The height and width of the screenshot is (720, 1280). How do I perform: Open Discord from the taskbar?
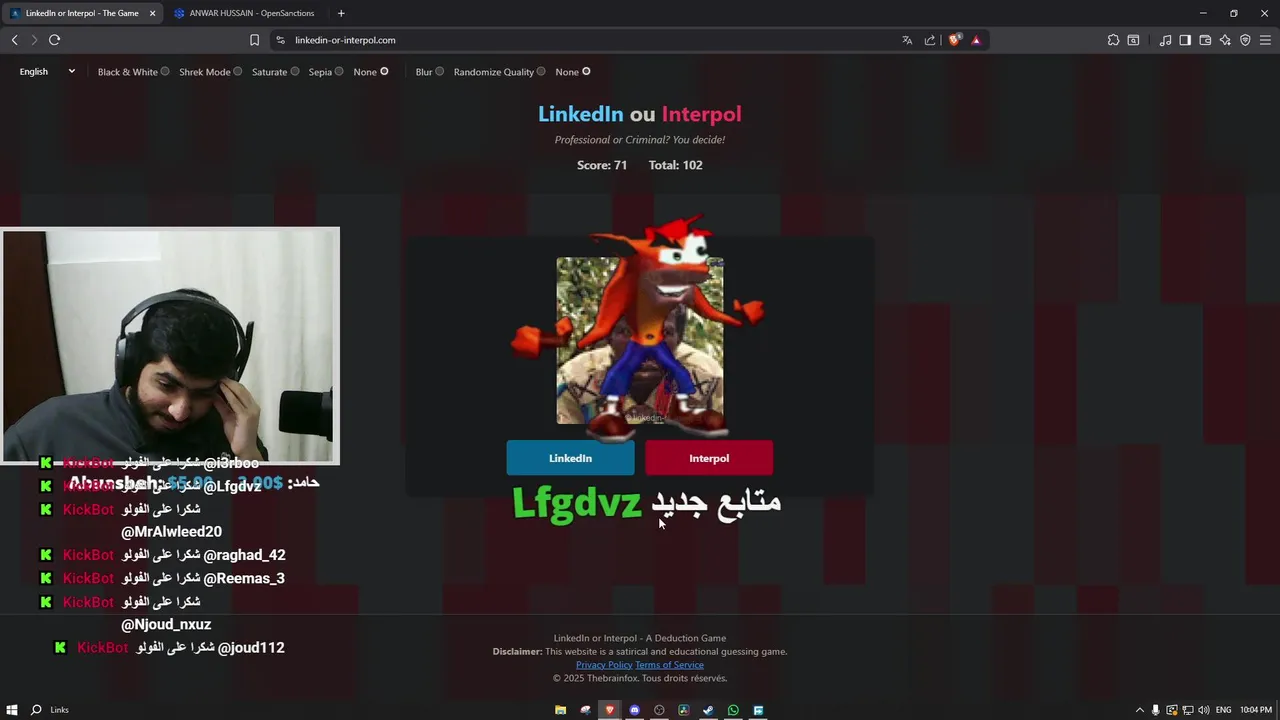[x=634, y=710]
